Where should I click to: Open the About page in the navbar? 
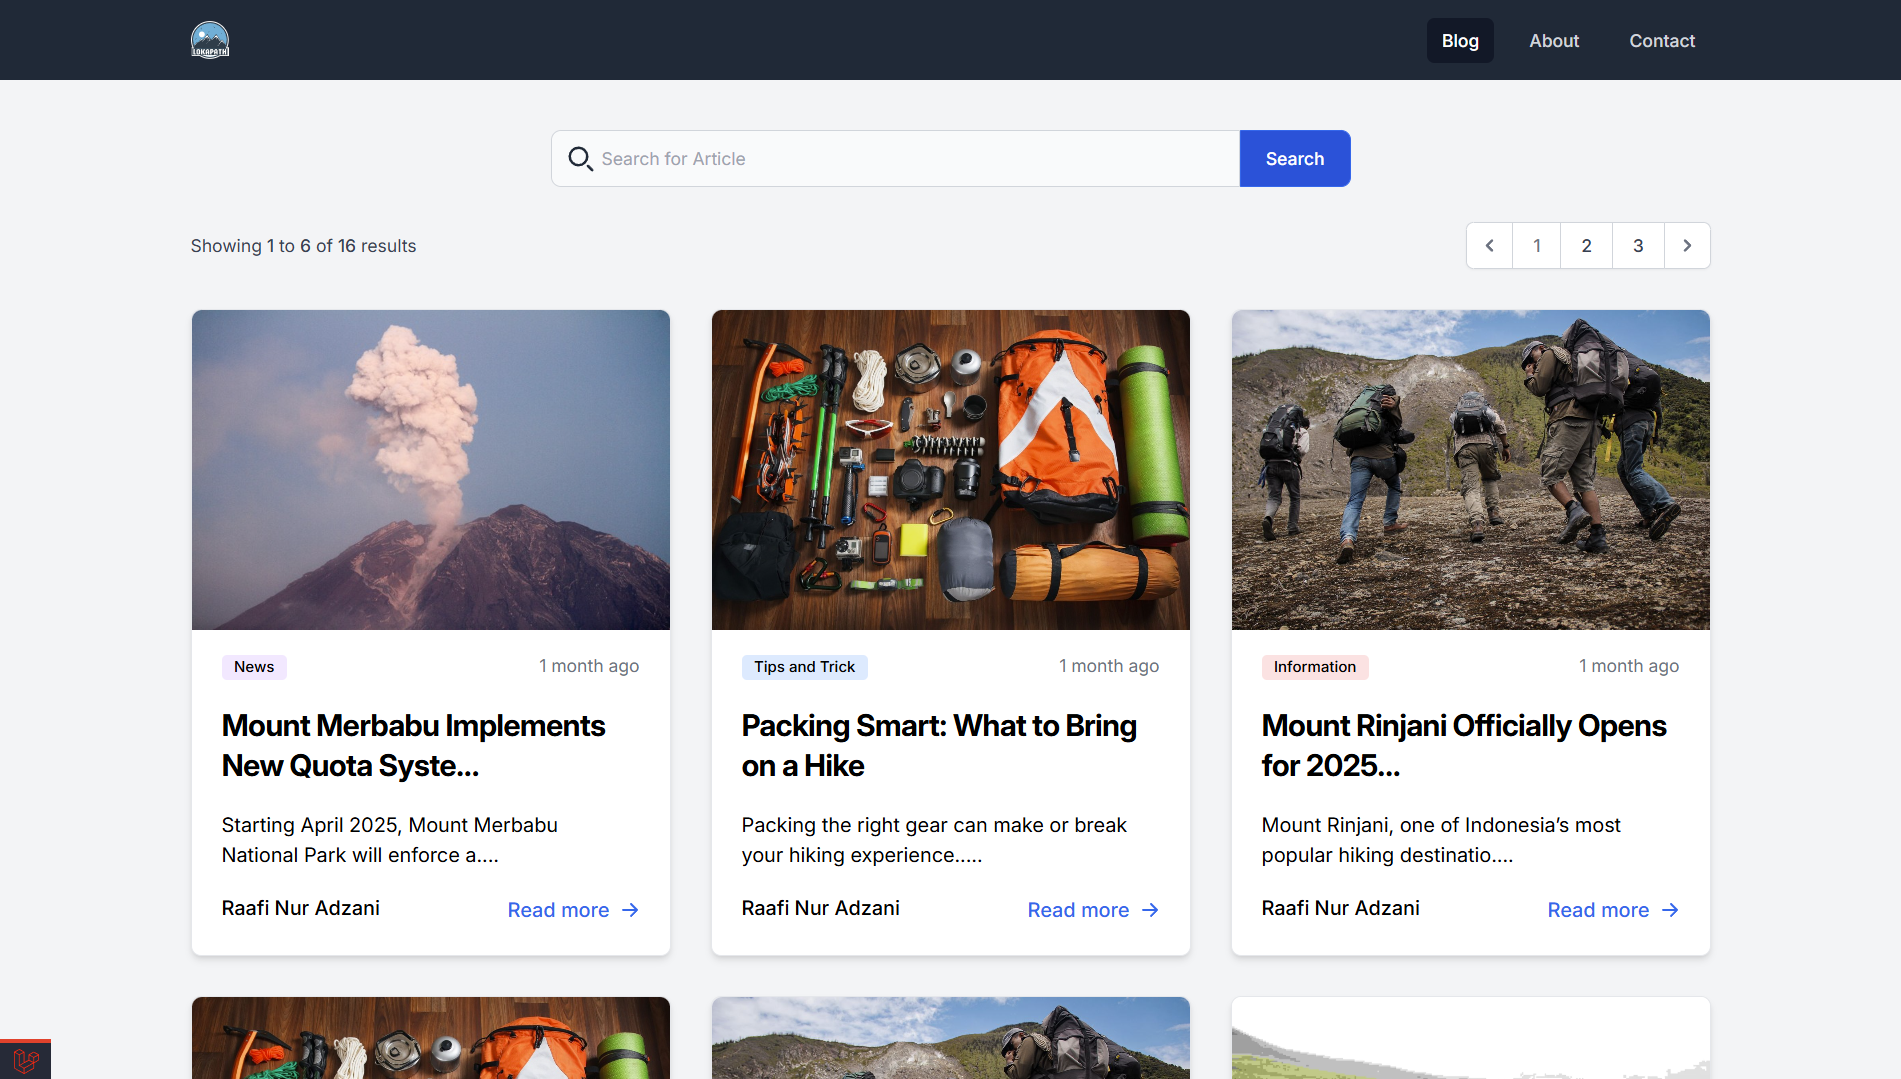(1554, 41)
